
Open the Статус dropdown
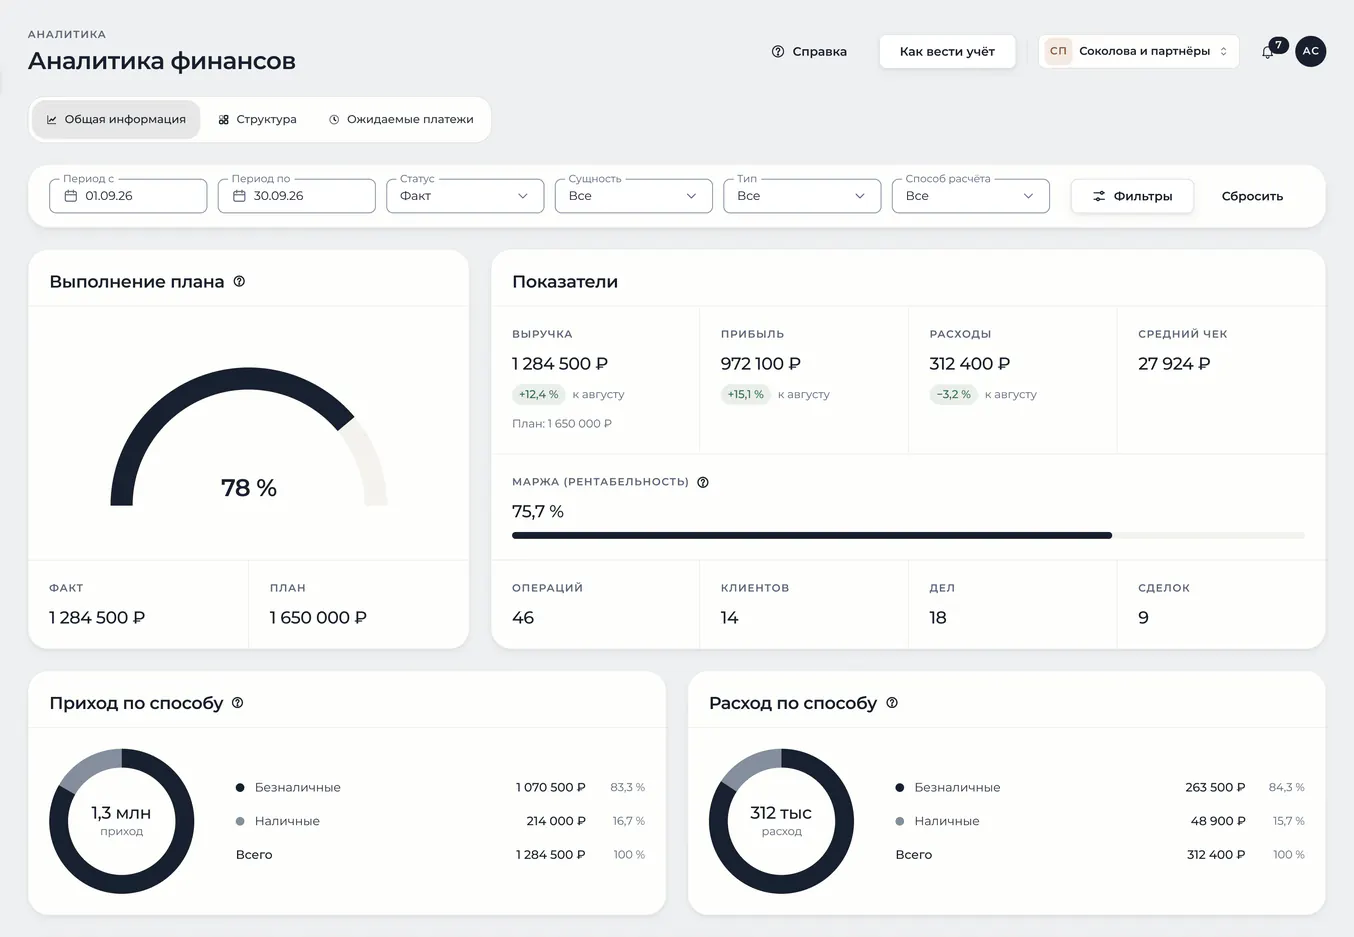(x=465, y=196)
